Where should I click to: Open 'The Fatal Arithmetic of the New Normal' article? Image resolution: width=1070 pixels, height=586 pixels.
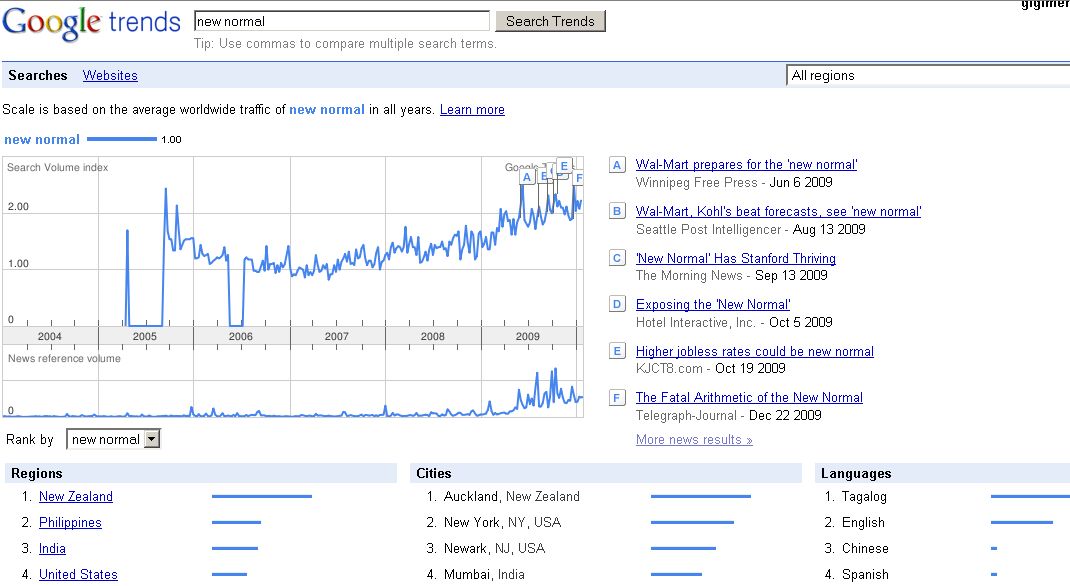749,398
